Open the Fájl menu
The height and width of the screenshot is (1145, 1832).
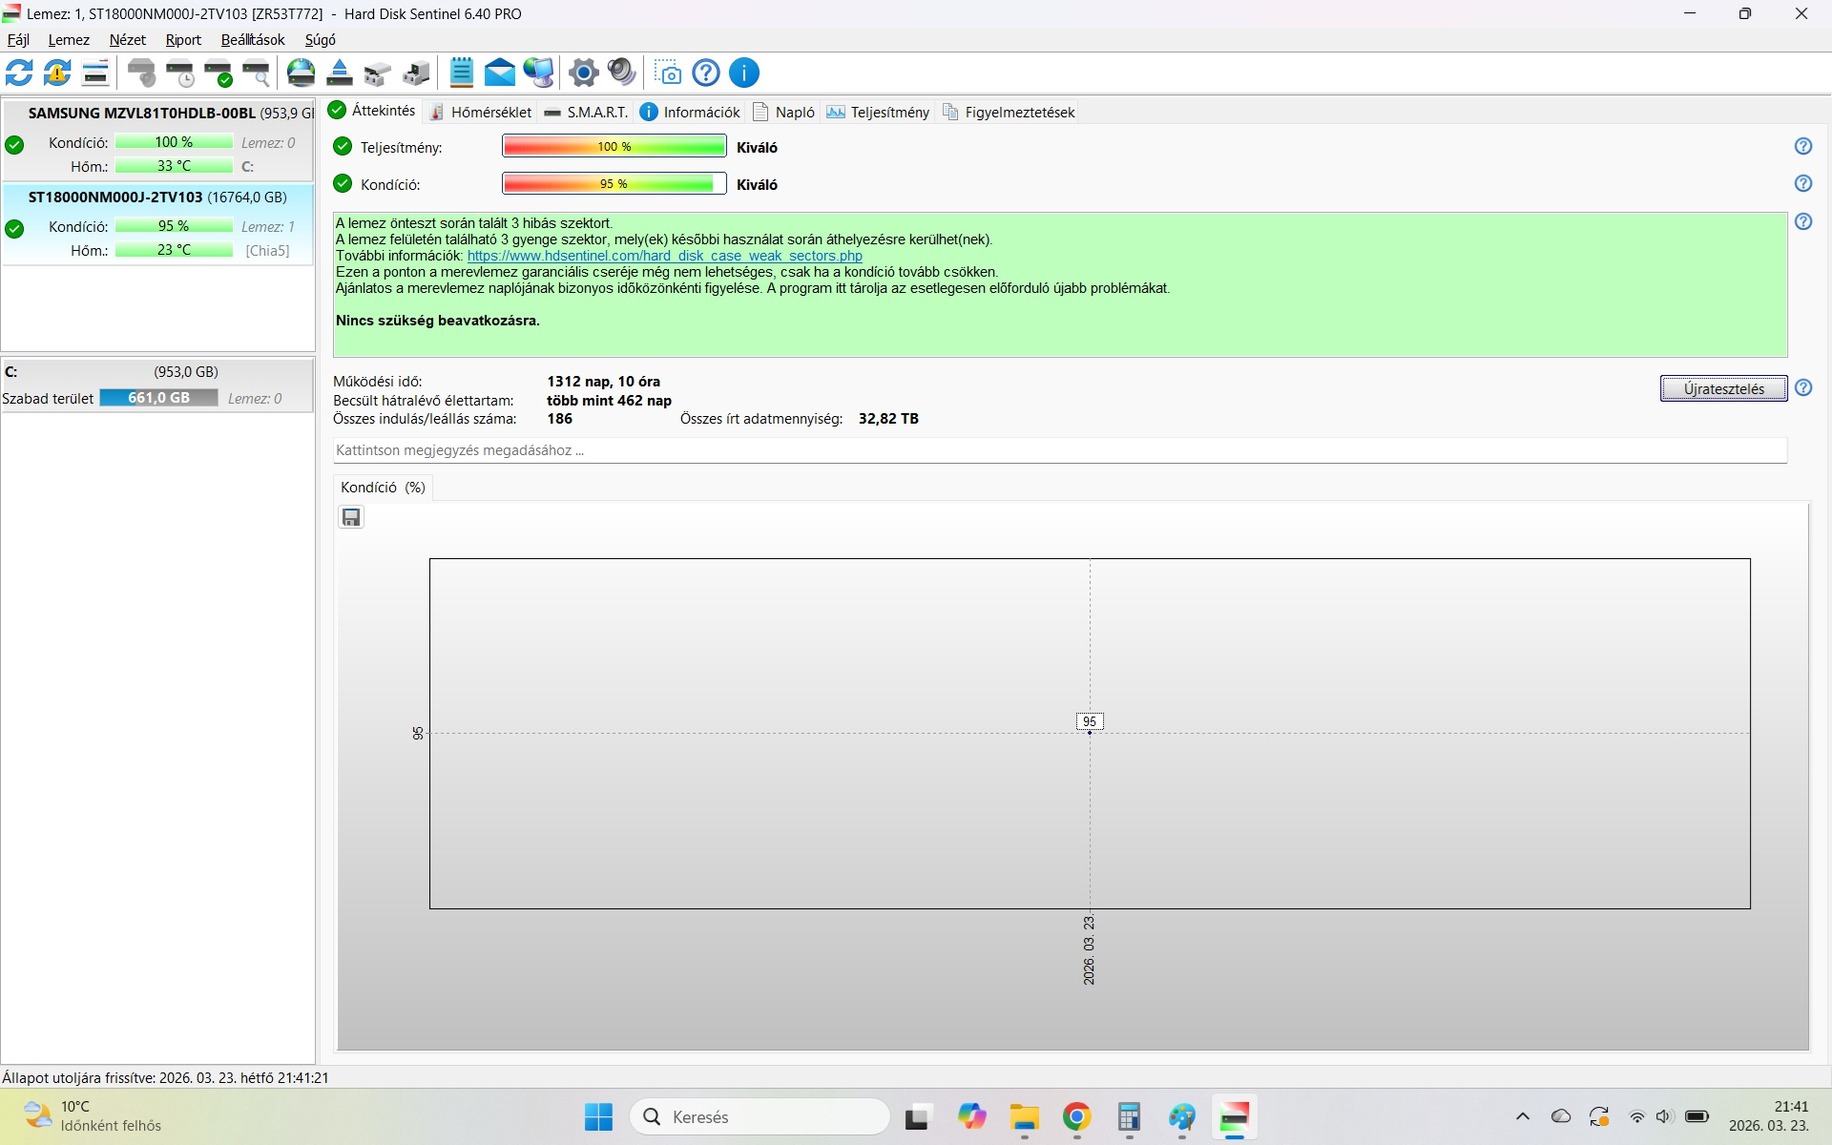tap(18, 40)
